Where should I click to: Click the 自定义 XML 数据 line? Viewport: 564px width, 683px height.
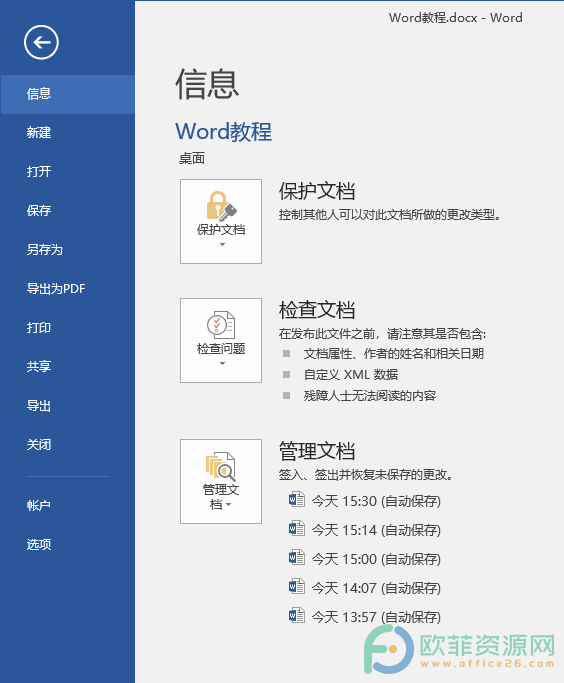(x=351, y=375)
